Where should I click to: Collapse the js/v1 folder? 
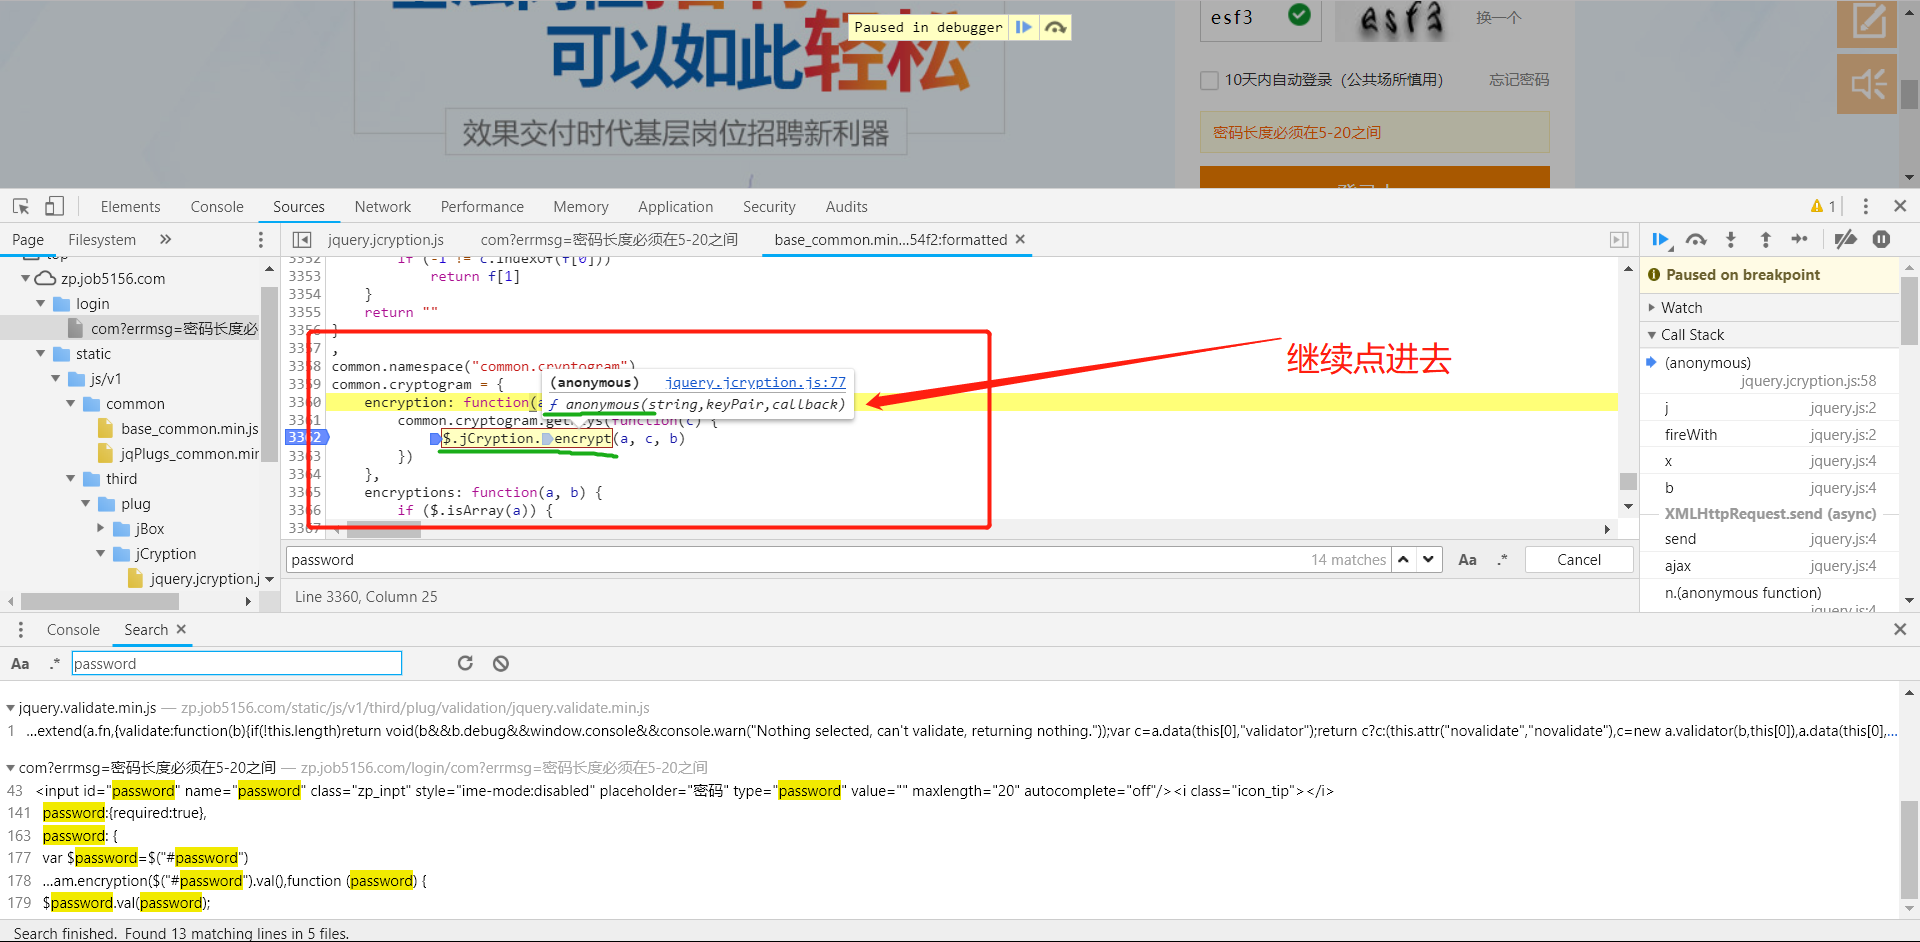pyautogui.click(x=55, y=378)
